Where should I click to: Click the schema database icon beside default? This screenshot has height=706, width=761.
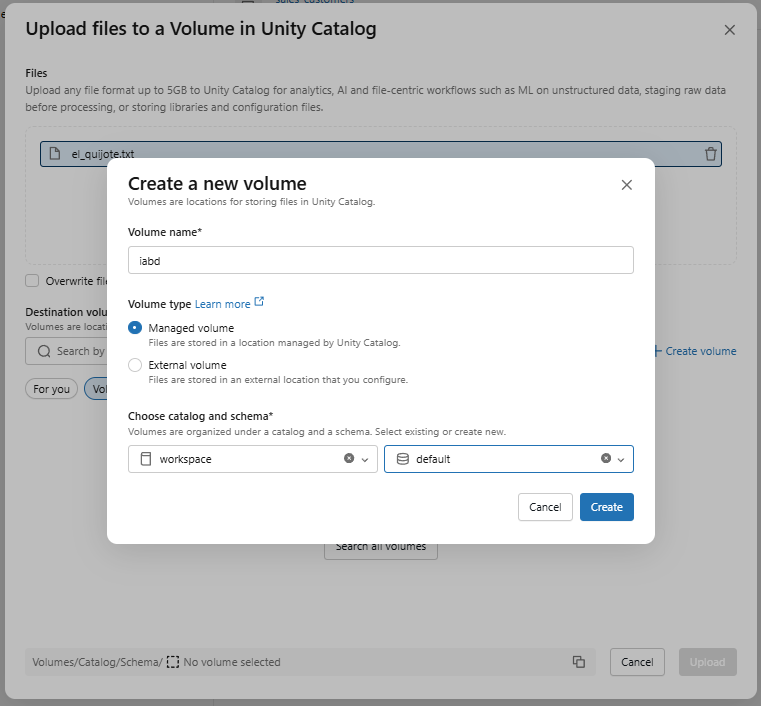point(403,459)
